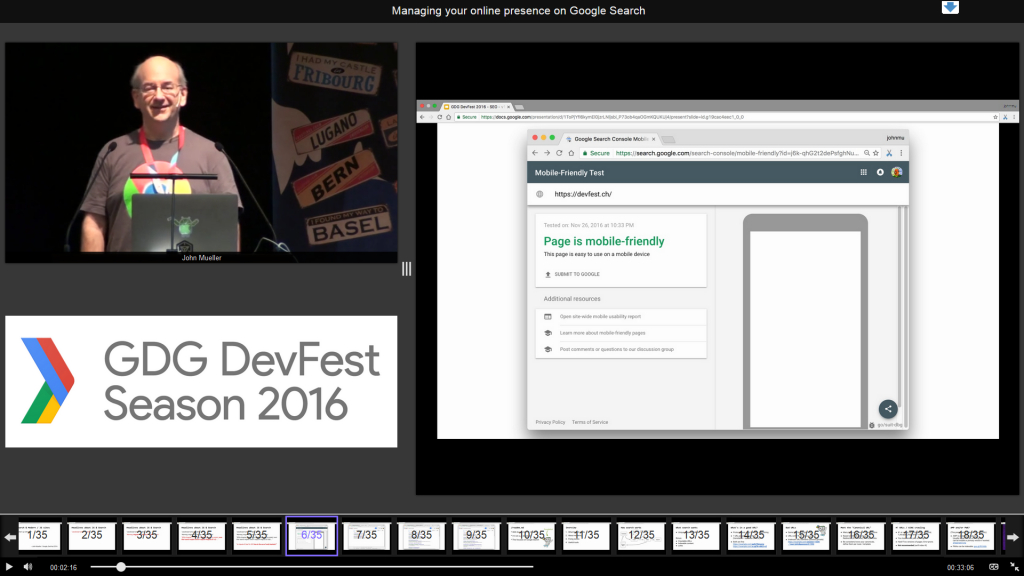Jump to slide thumbnail 12/35
The height and width of the screenshot is (576, 1024).
pos(641,536)
